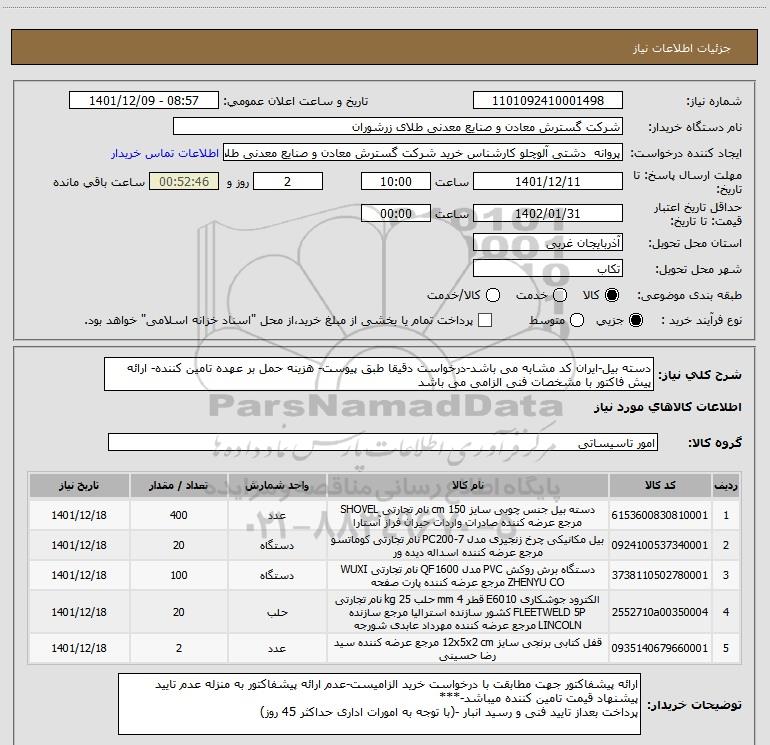Click the اطلاعات کالاهای مورد نیاز heading
The width and height of the screenshot is (770, 745).
(x=667, y=407)
